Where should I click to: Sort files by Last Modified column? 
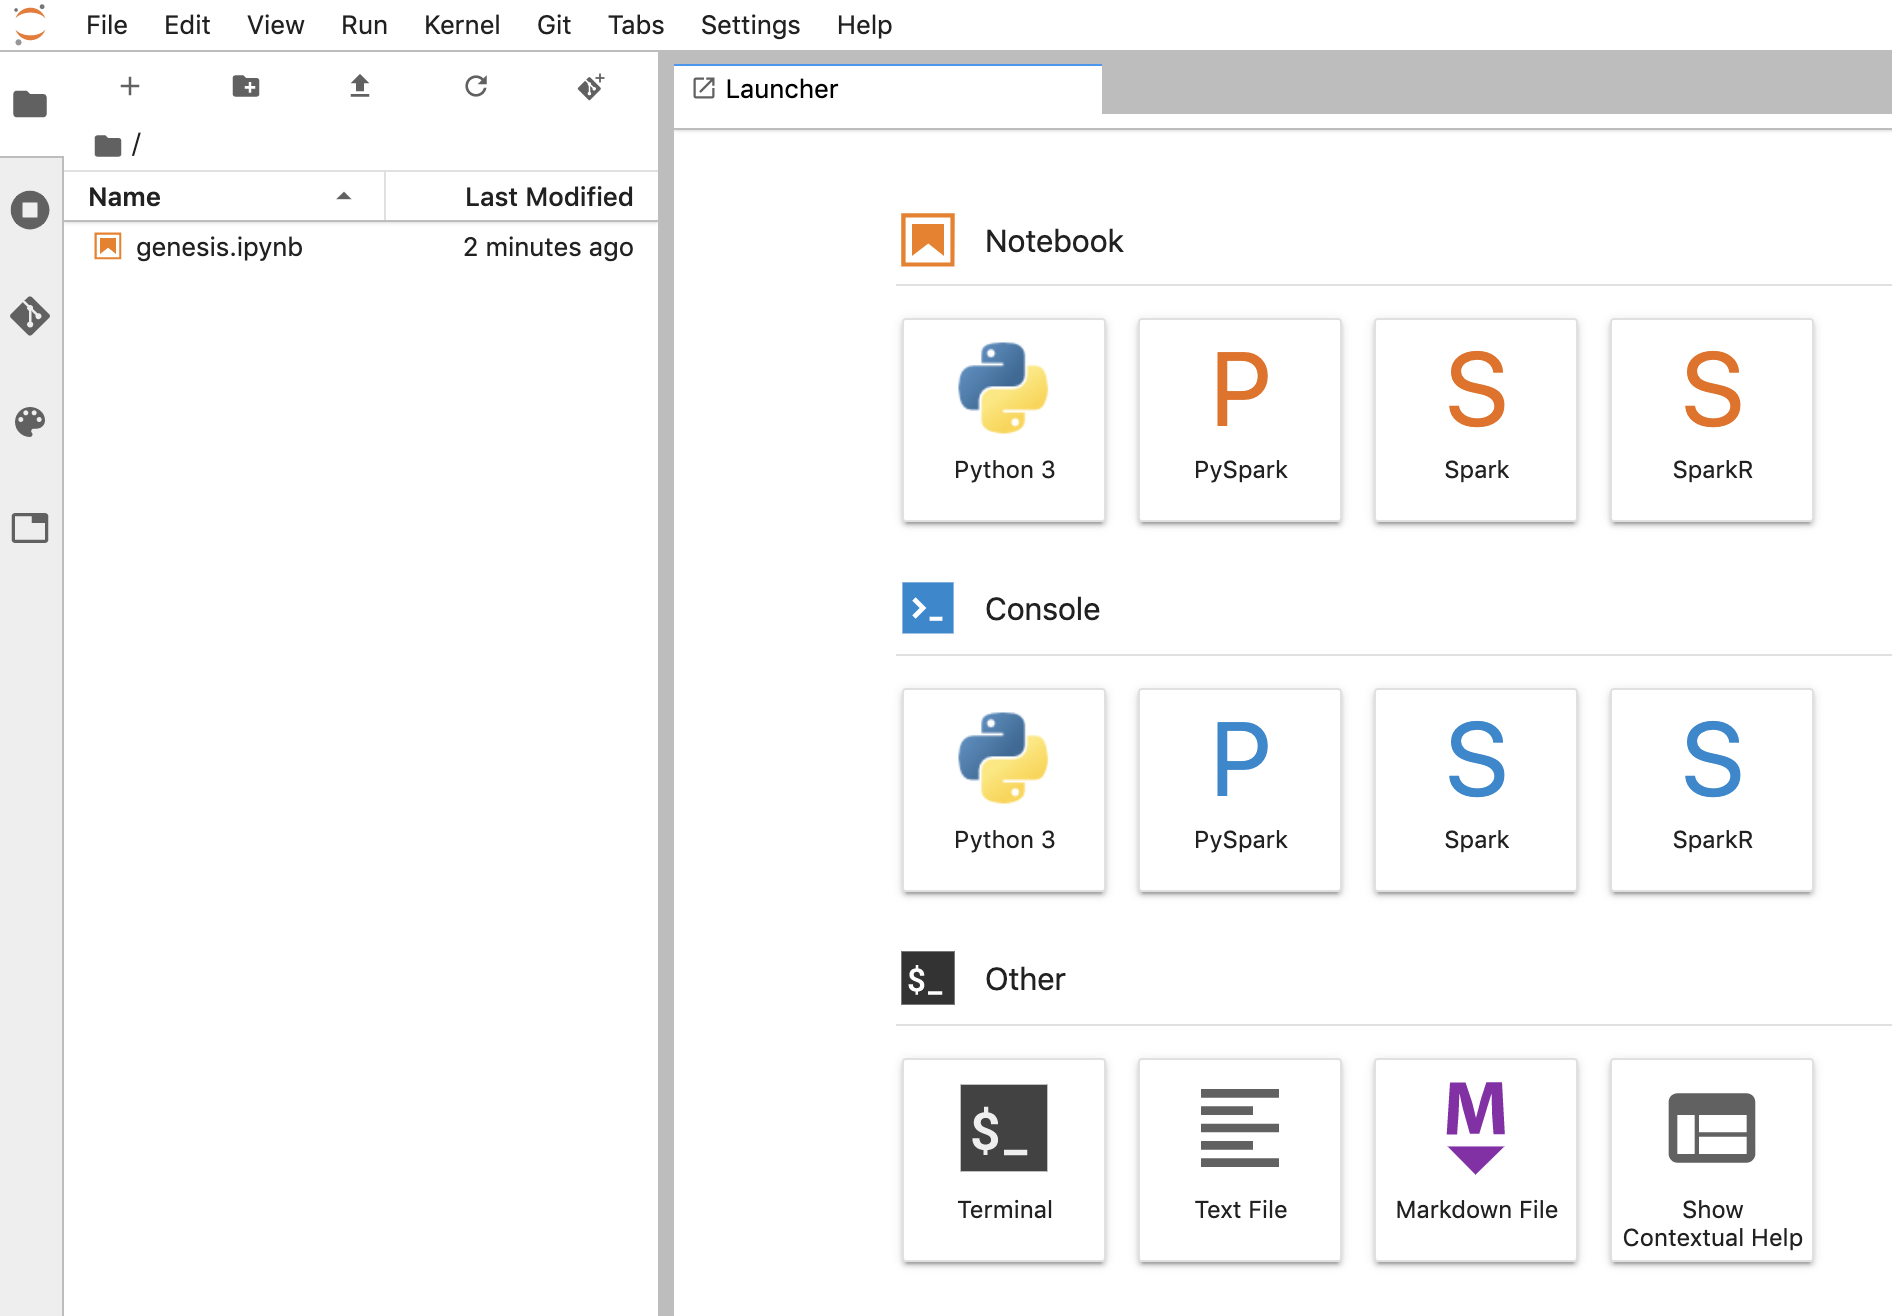522,197
